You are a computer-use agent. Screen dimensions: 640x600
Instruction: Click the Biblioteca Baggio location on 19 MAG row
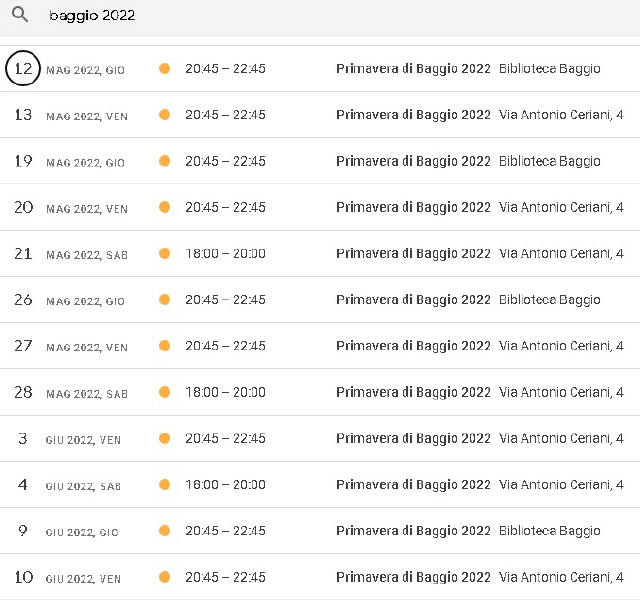pos(549,161)
